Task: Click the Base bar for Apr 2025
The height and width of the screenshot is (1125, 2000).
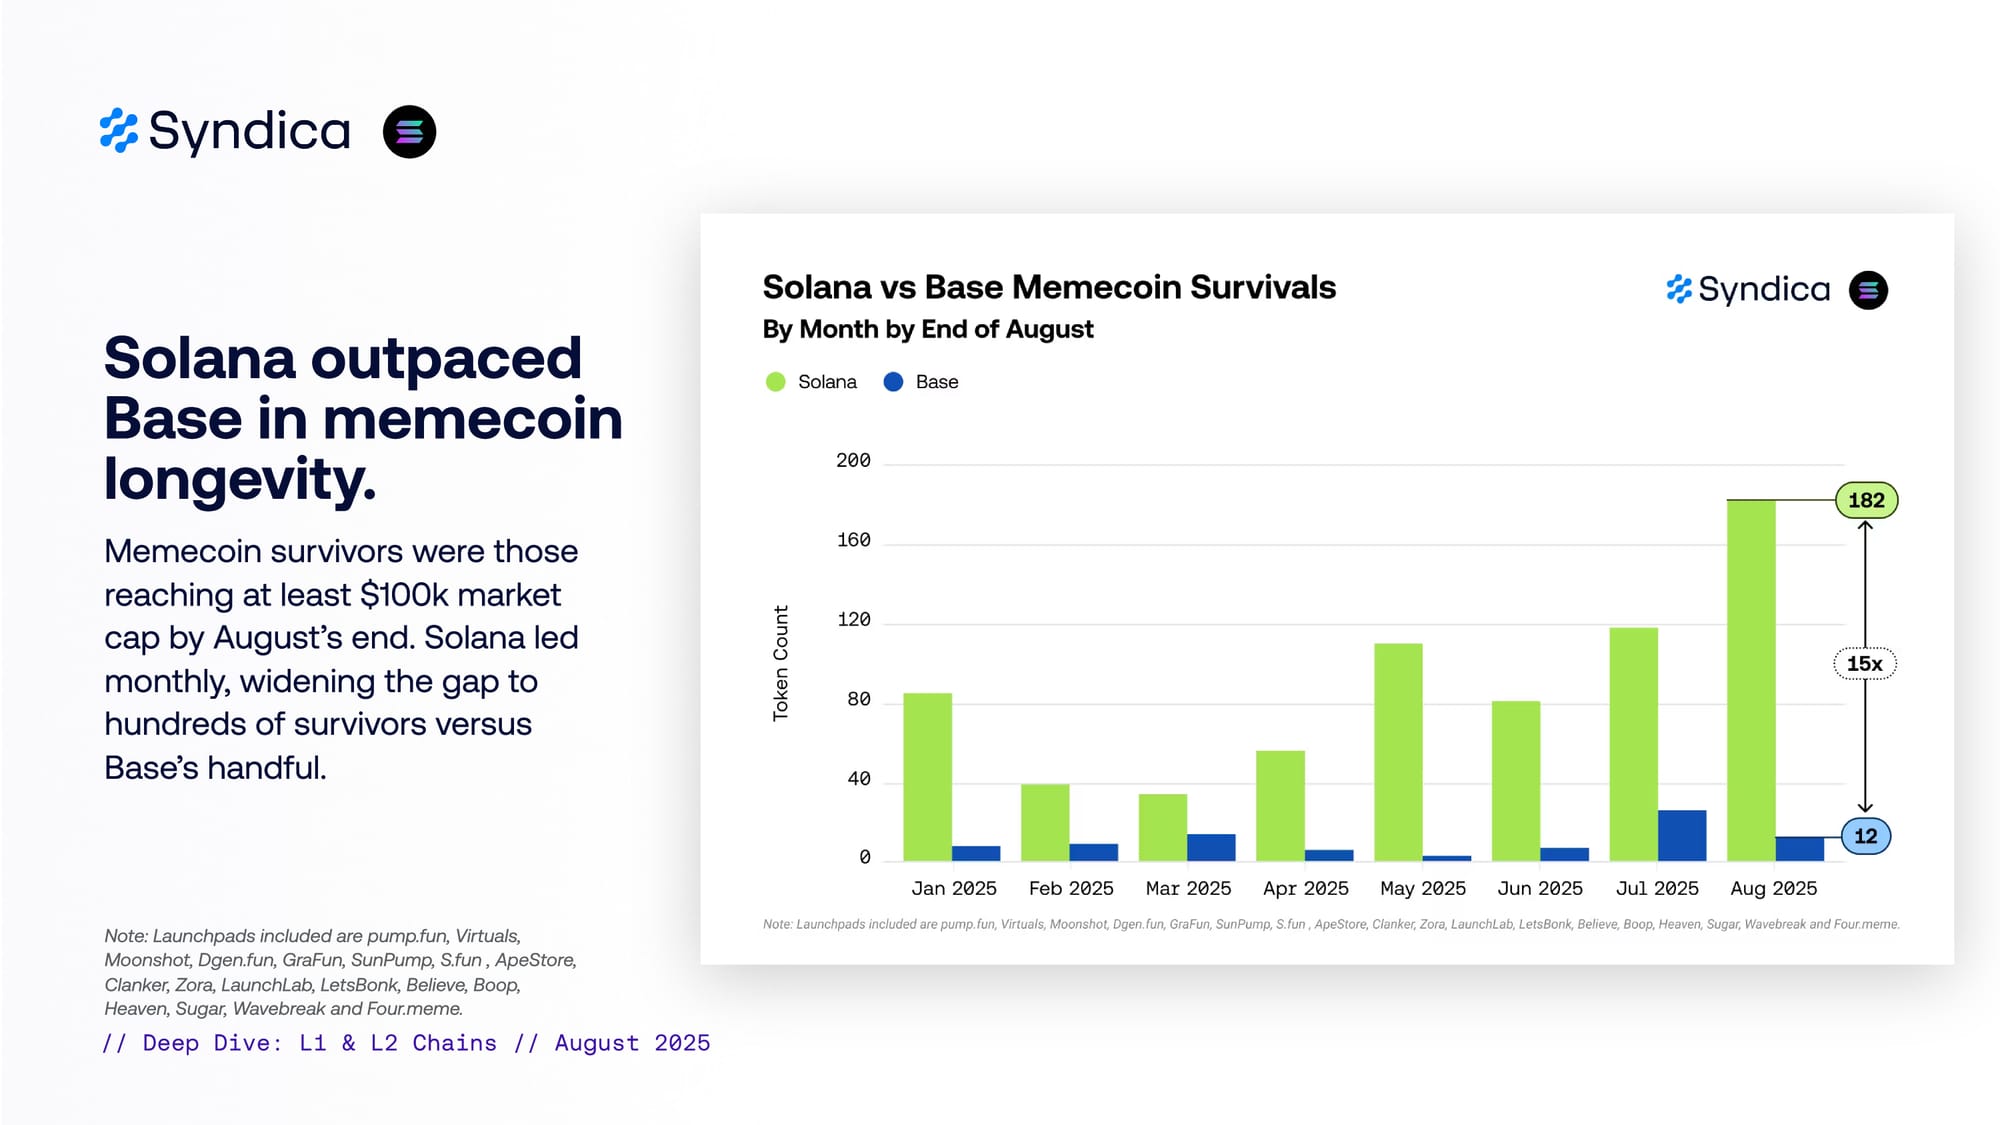Action: tap(1329, 856)
